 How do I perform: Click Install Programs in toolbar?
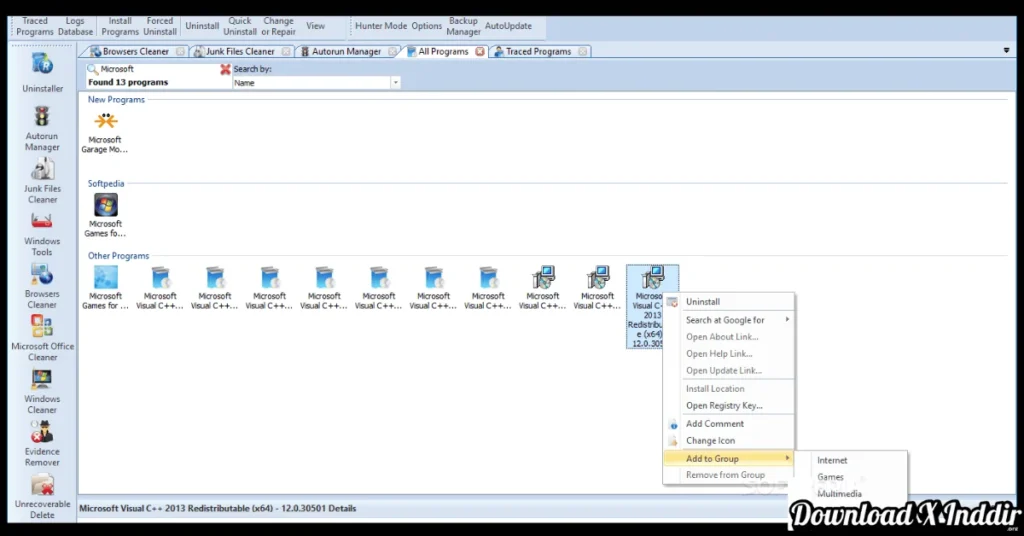click(x=120, y=26)
